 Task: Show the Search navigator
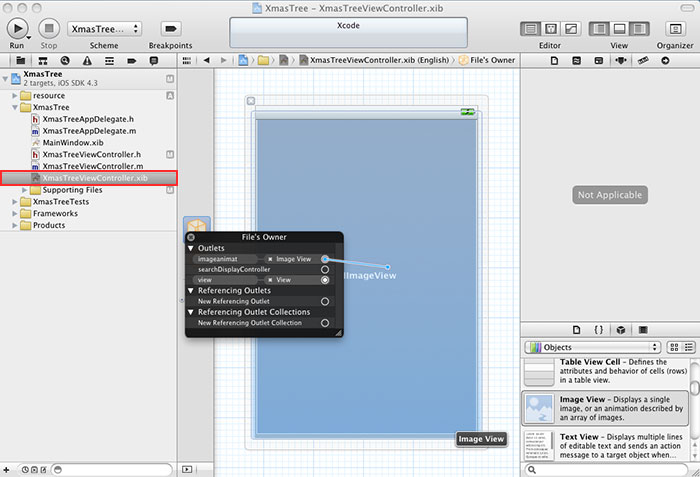click(x=65, y=60)
